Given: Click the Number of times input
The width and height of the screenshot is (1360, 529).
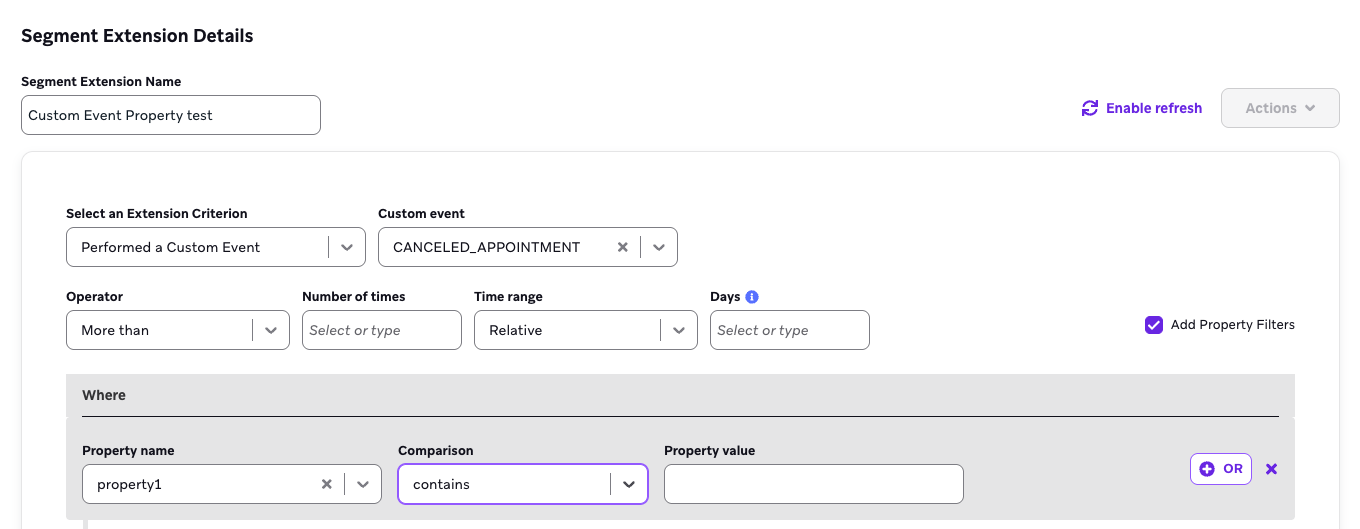Looking at the screenshot, I should (x=382, y=330).
